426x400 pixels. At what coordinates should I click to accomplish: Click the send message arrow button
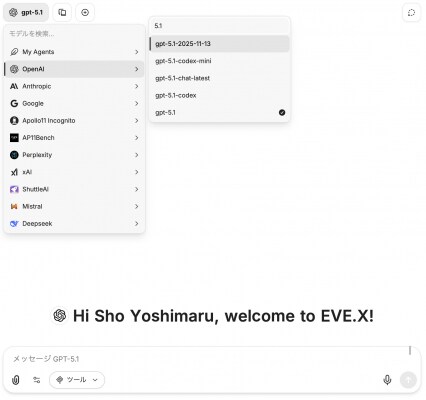click(x=408, y=380)
